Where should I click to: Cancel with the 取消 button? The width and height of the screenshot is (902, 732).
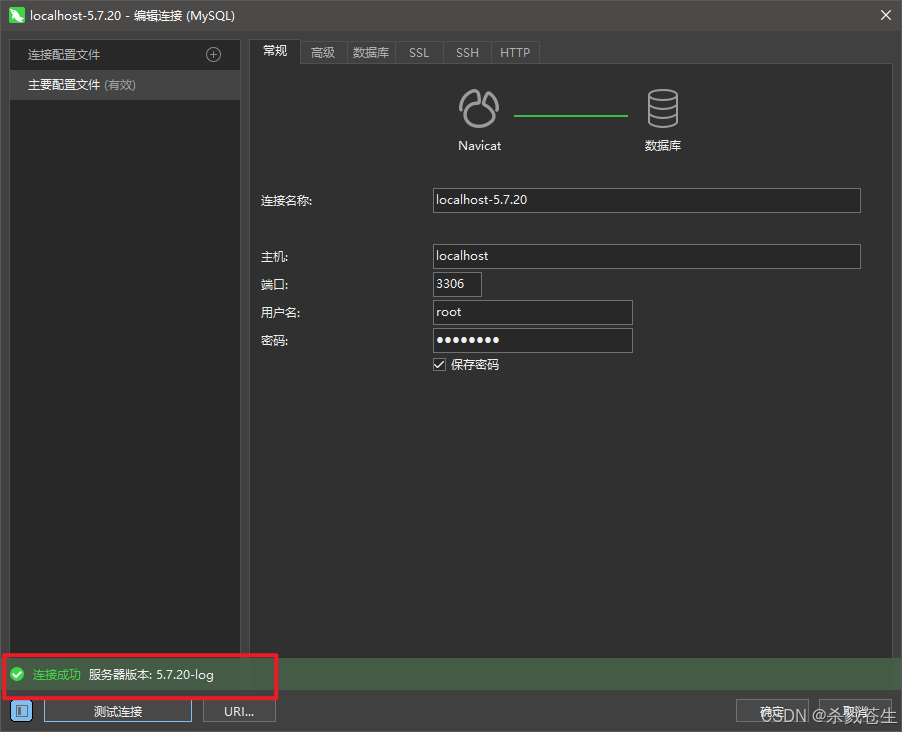pos(855,711)
